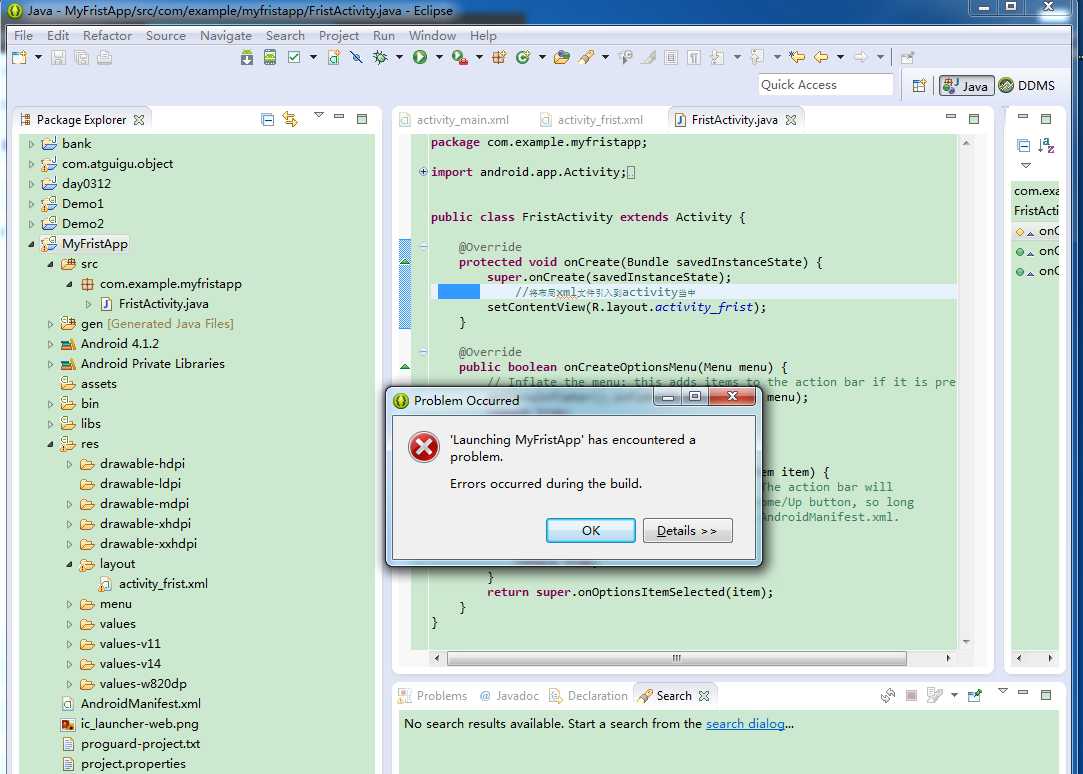Open the Android Virtual Device Manager icon
Viewport: 1083px width, 774px height.
pyautogui.click(x=270, y=58)
